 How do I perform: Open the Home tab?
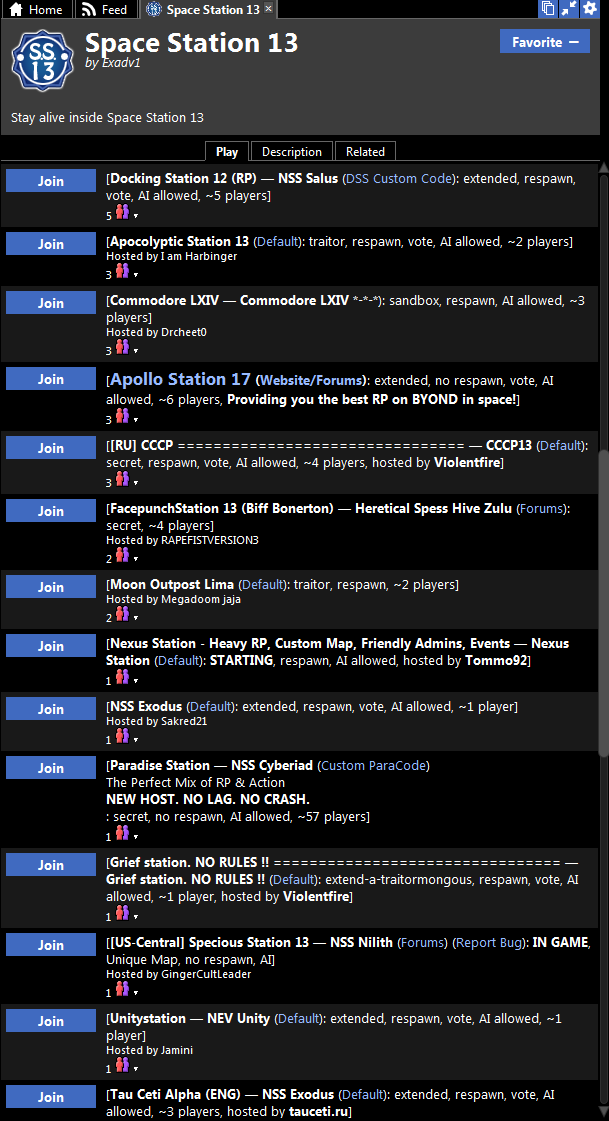pyautogui.click(x=36, y=9)
